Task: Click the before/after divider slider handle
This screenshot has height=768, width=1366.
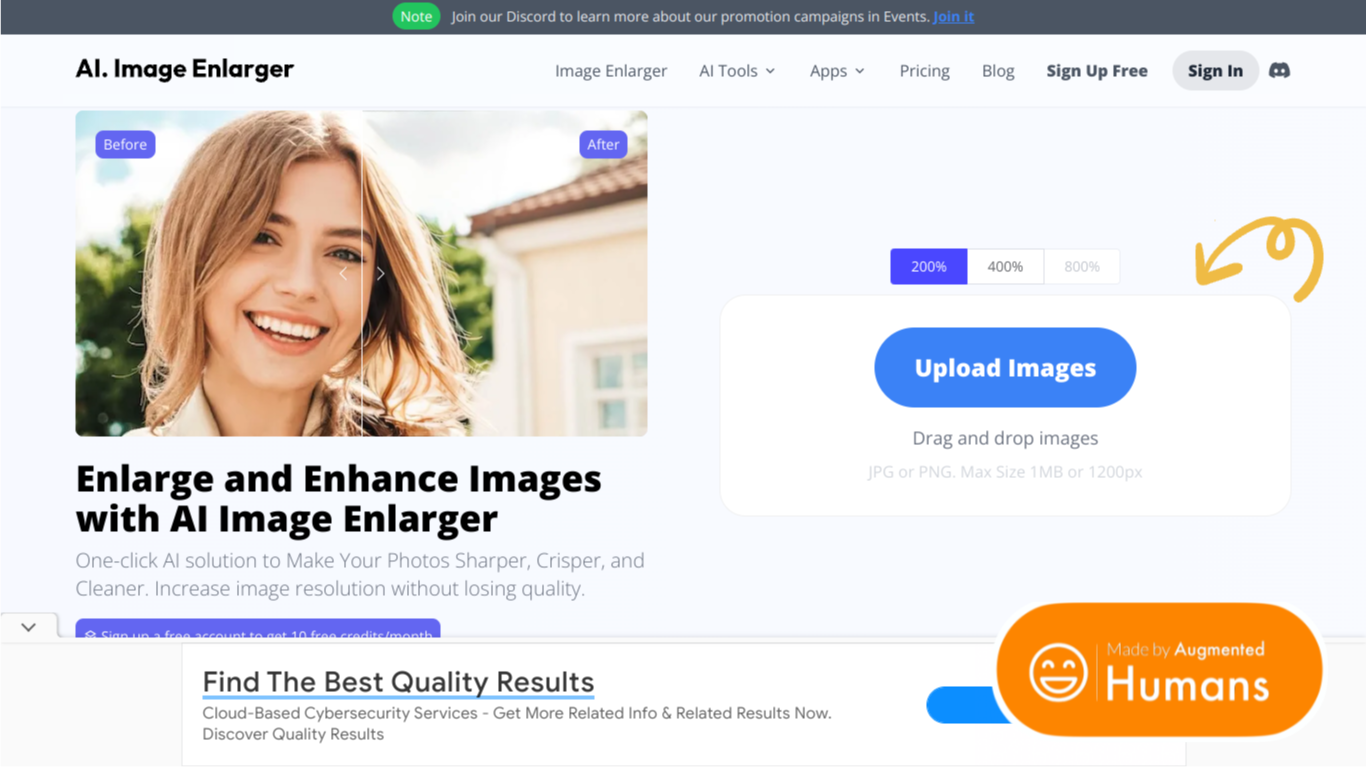Action: coord(362,273)
